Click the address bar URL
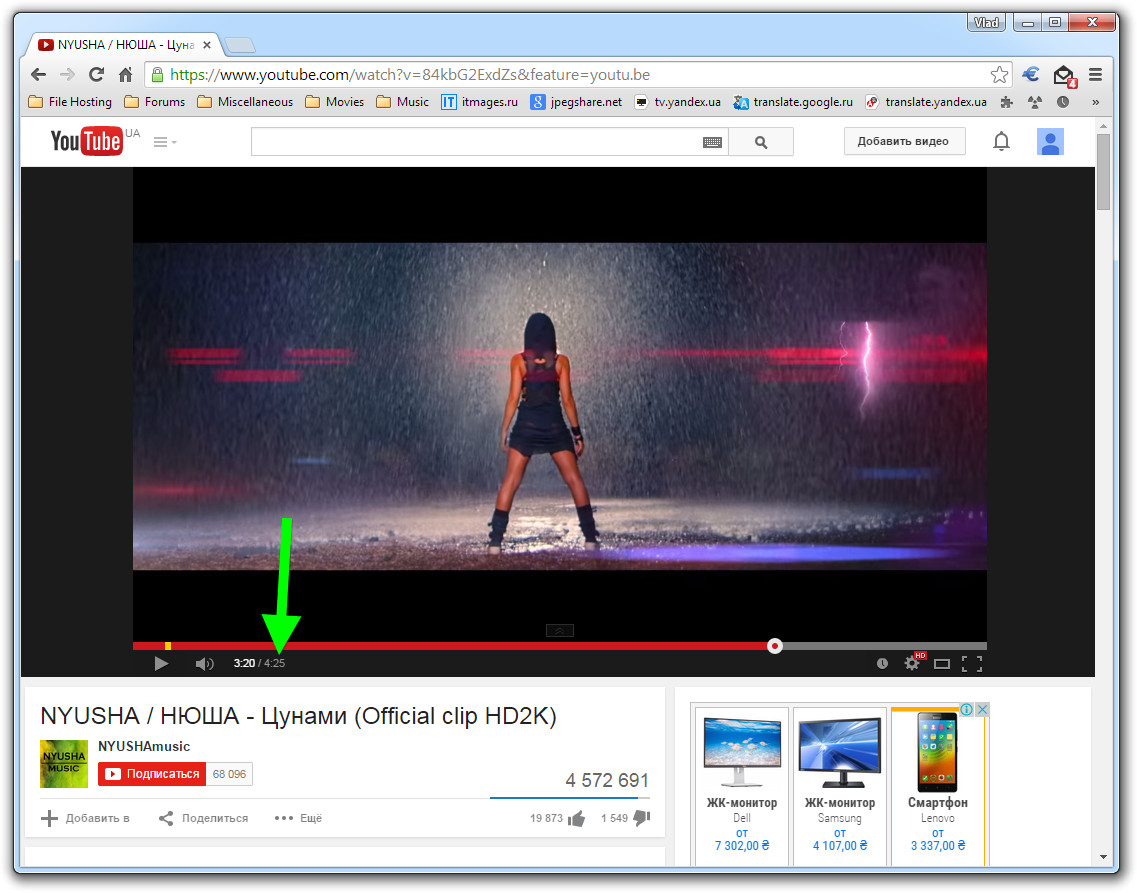Screen dimensions: 1137x893 click(x=410, y=75)
